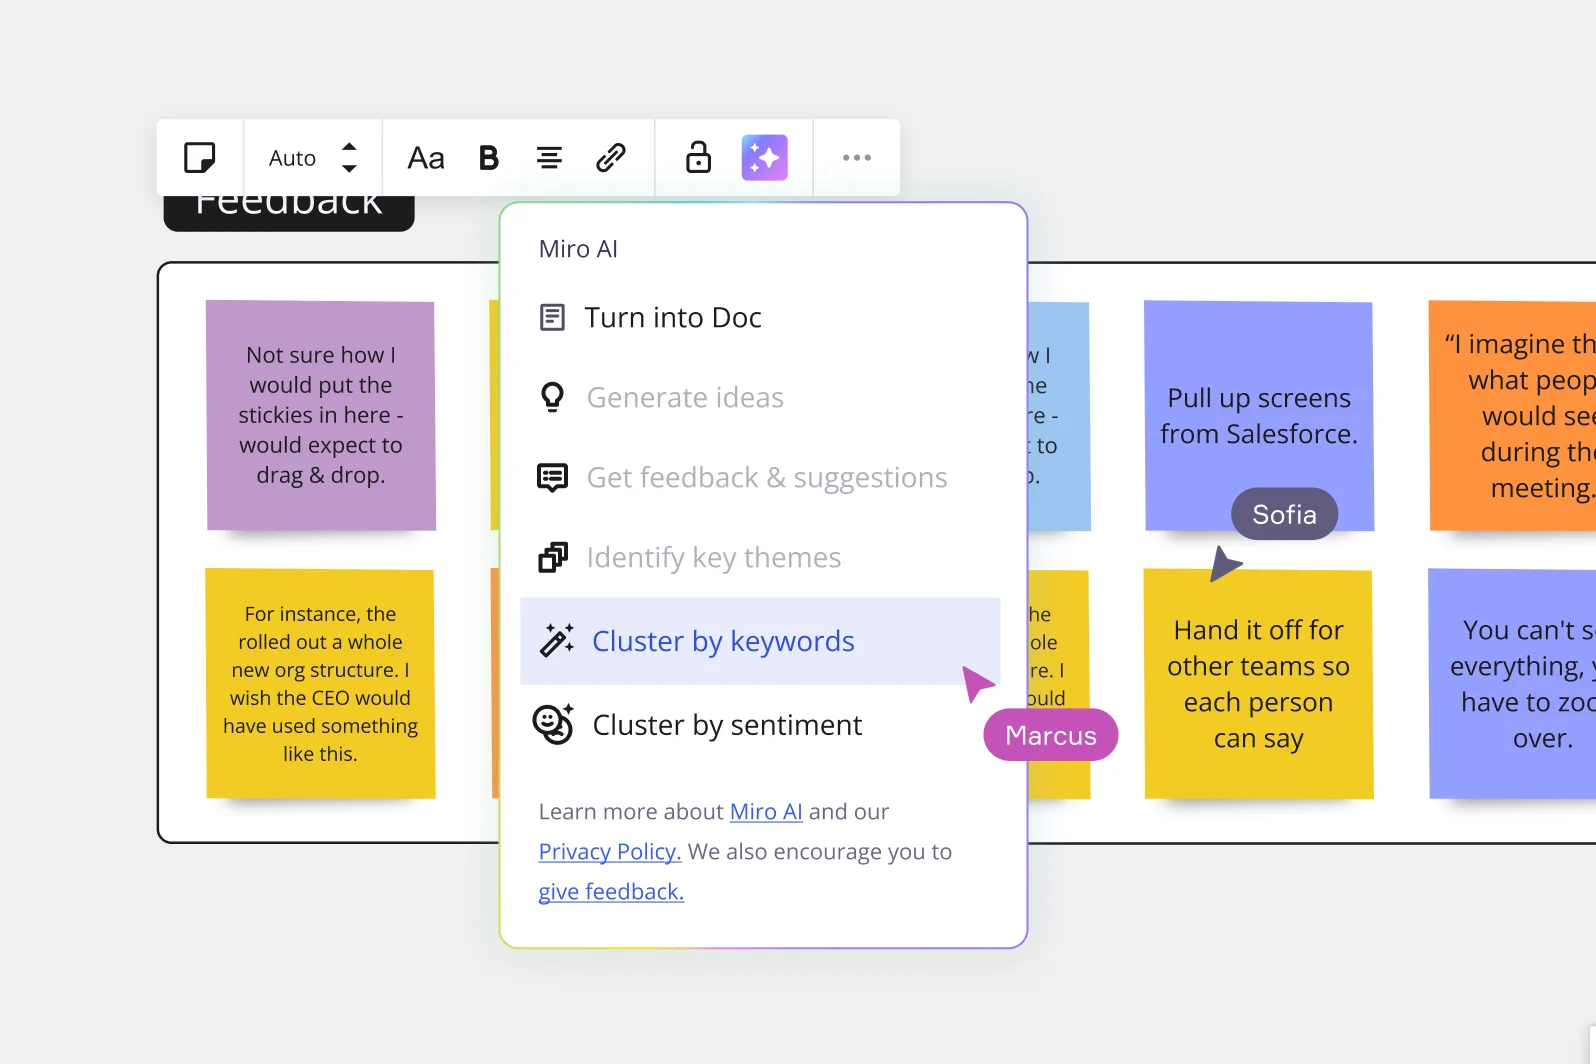Select Turn into Doc
Screen dimensions: 1596x1064
point(672,318)
